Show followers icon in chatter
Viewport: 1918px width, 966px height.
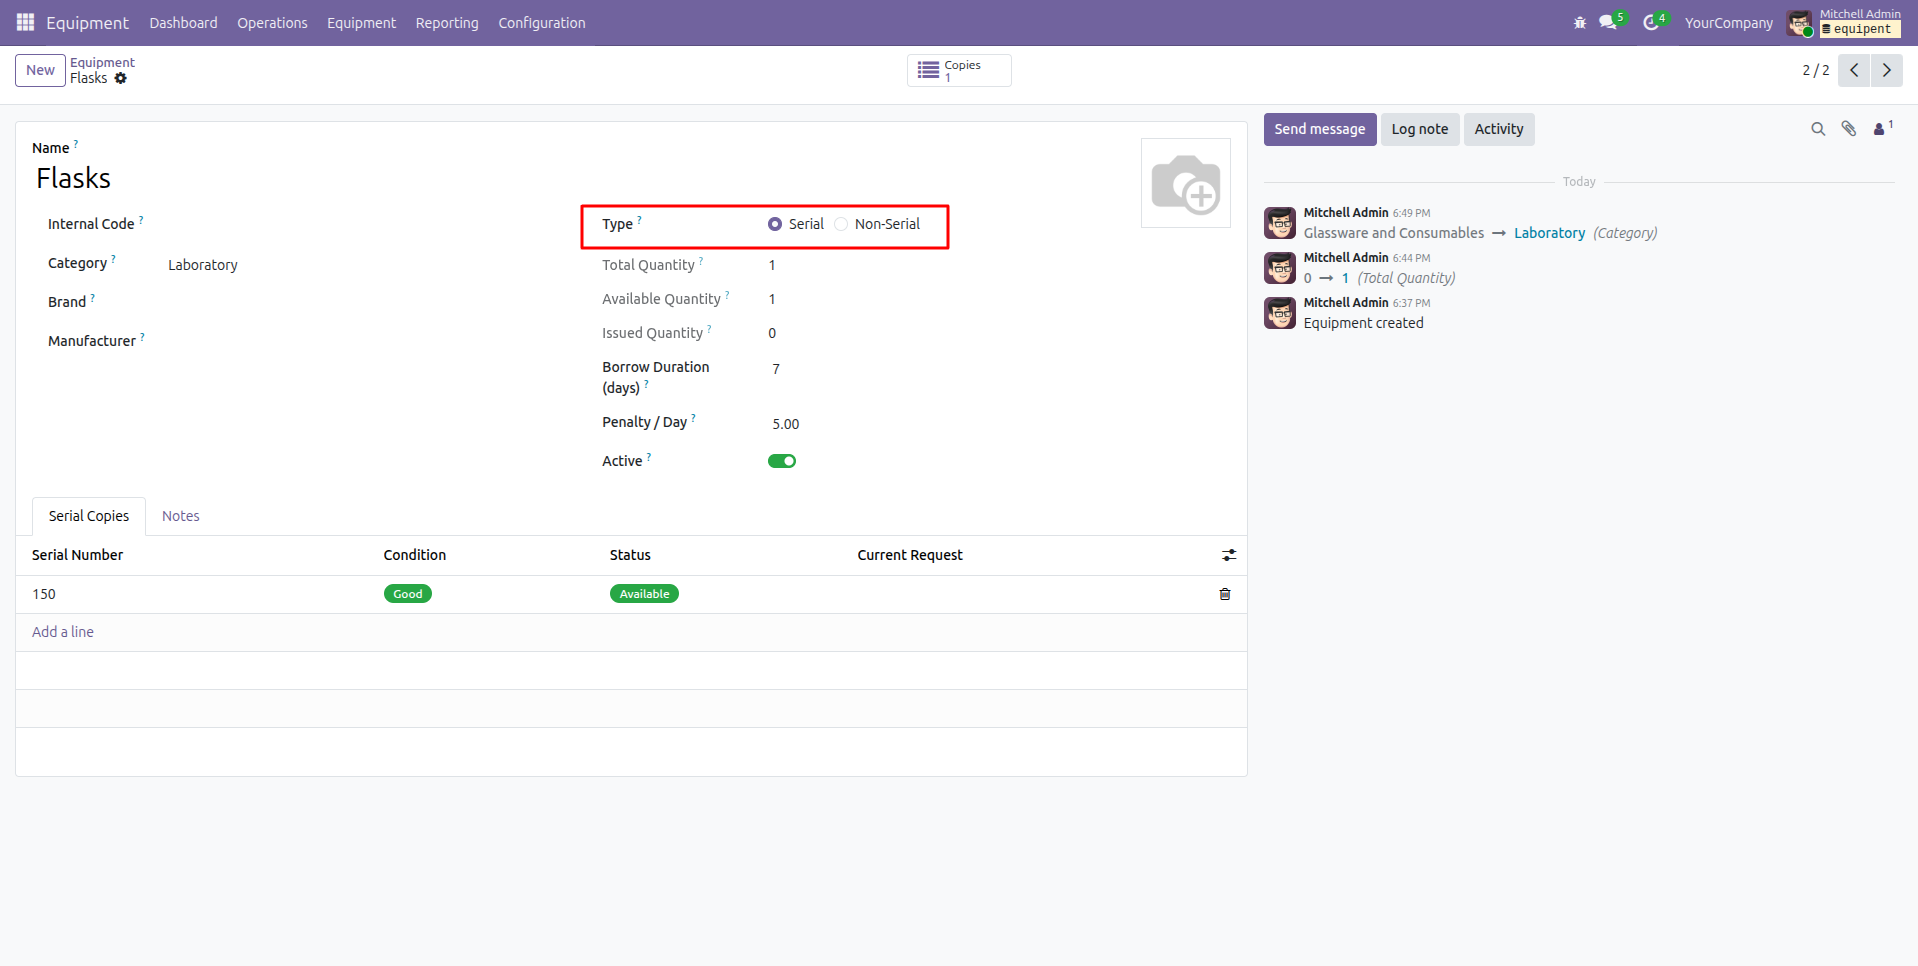1880,129
